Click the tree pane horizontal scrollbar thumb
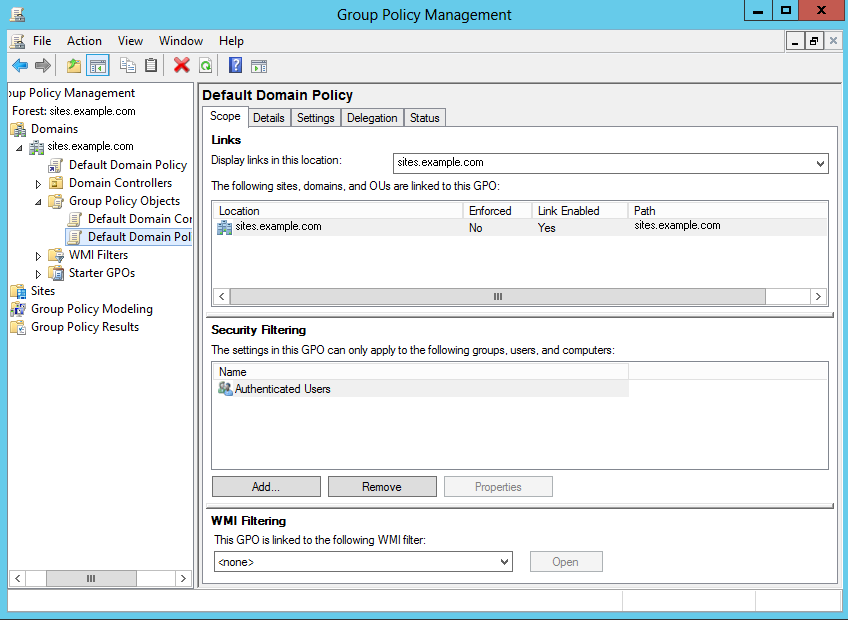 (x=91, y=578)
